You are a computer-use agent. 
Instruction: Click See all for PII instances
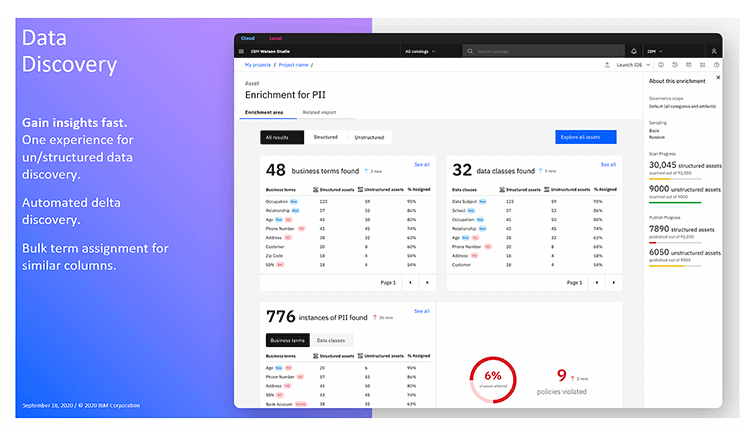(x=422, y=311)
